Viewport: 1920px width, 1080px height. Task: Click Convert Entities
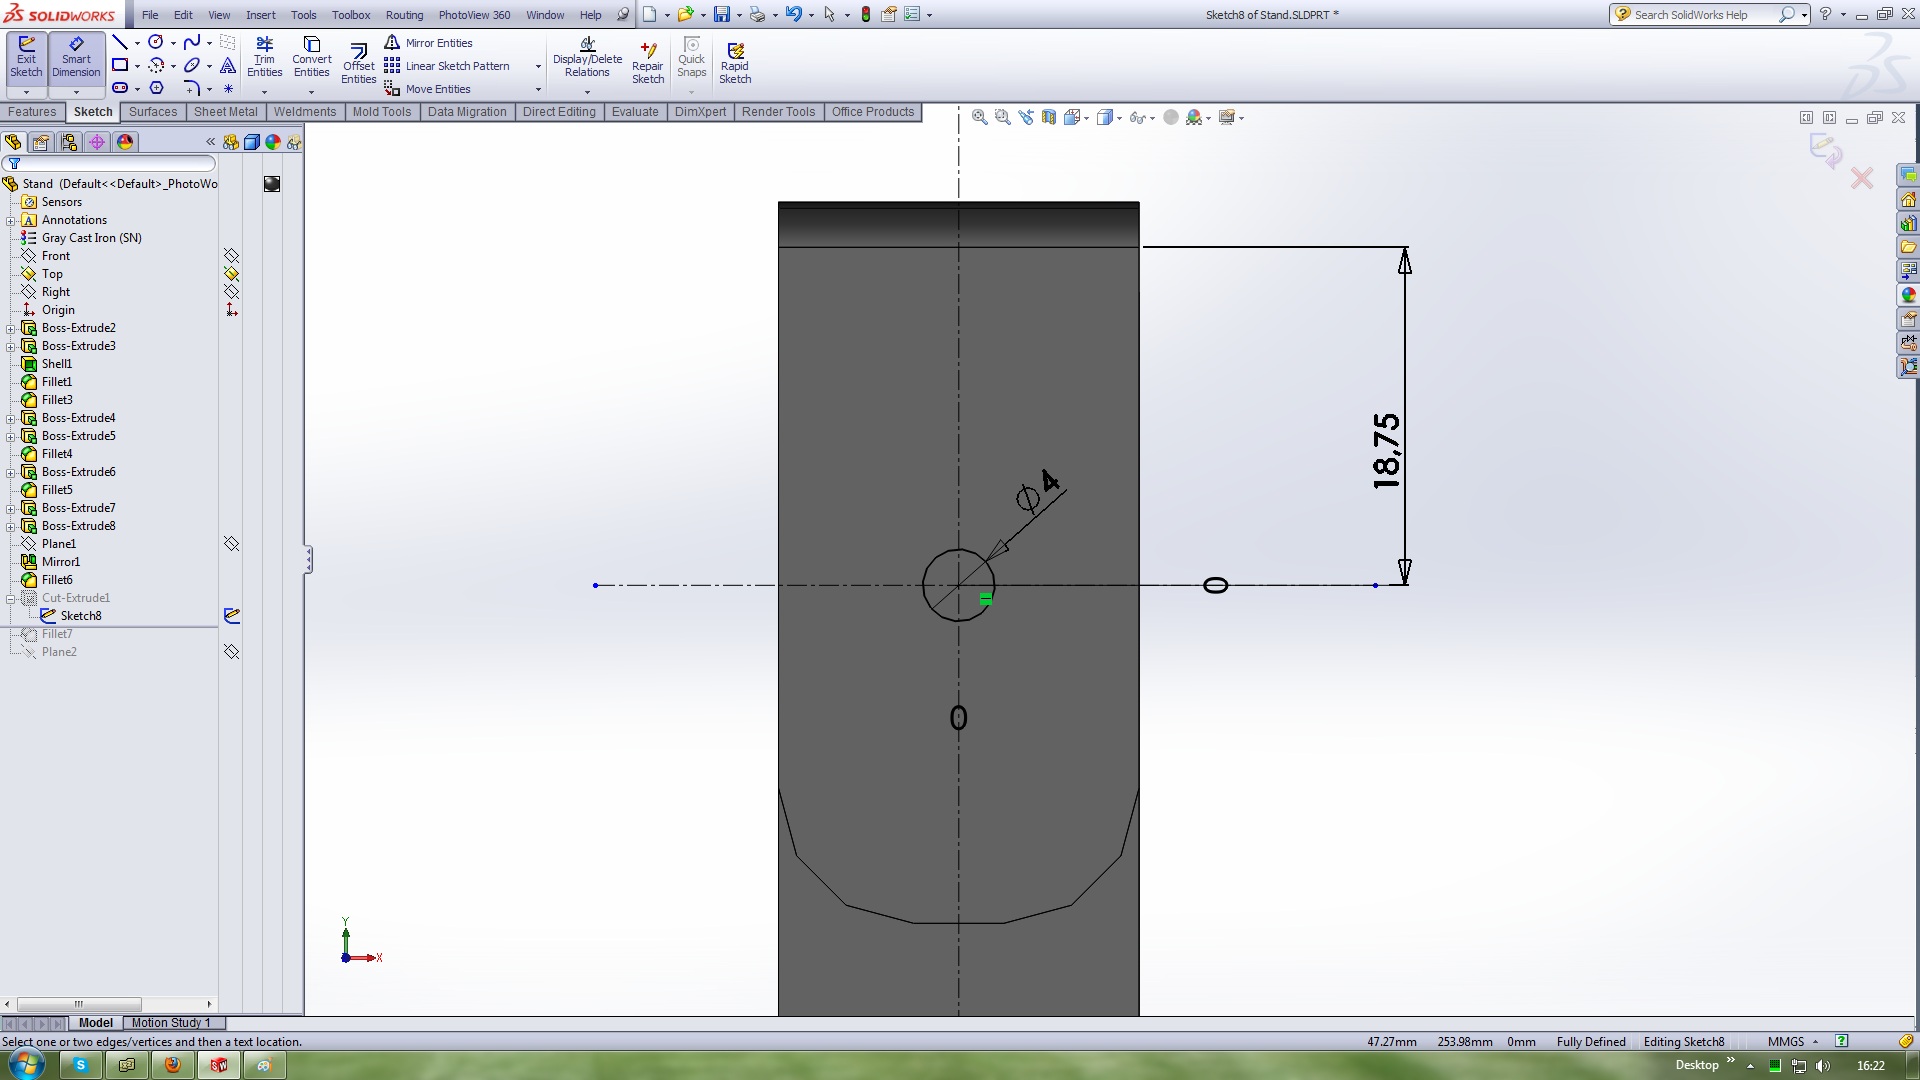tap(311, 58)
